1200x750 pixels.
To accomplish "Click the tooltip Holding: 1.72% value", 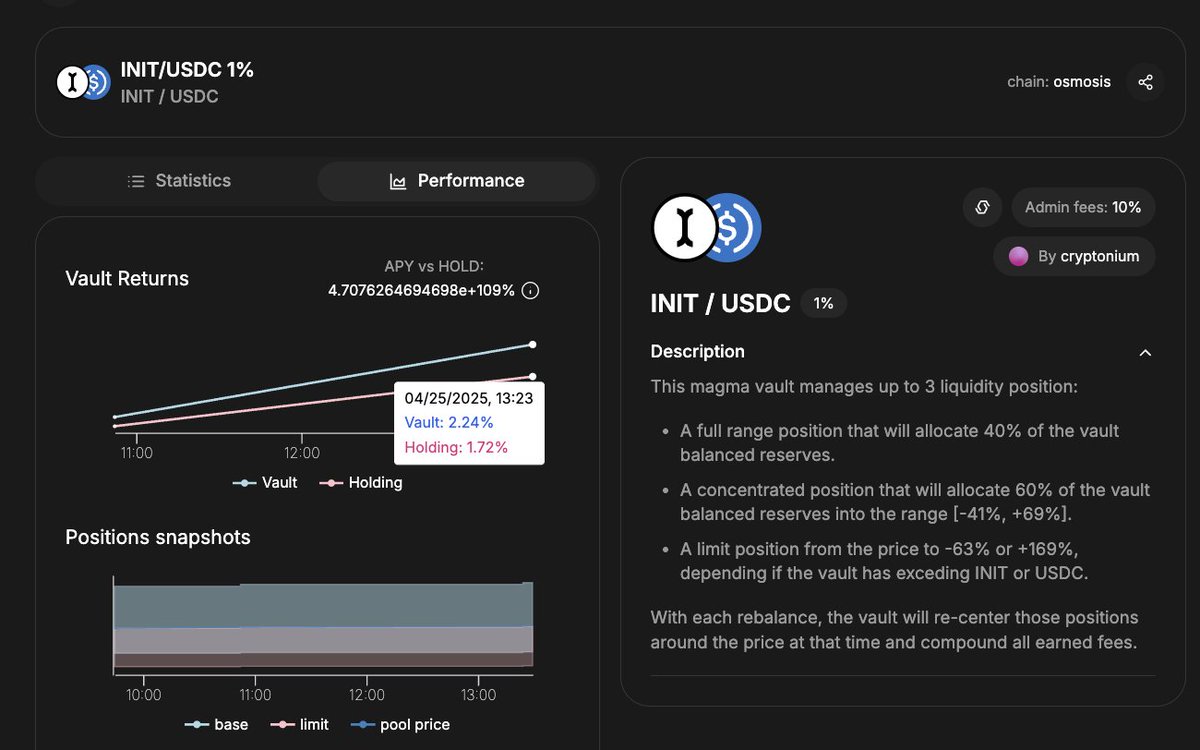I will tap(456, 447).
